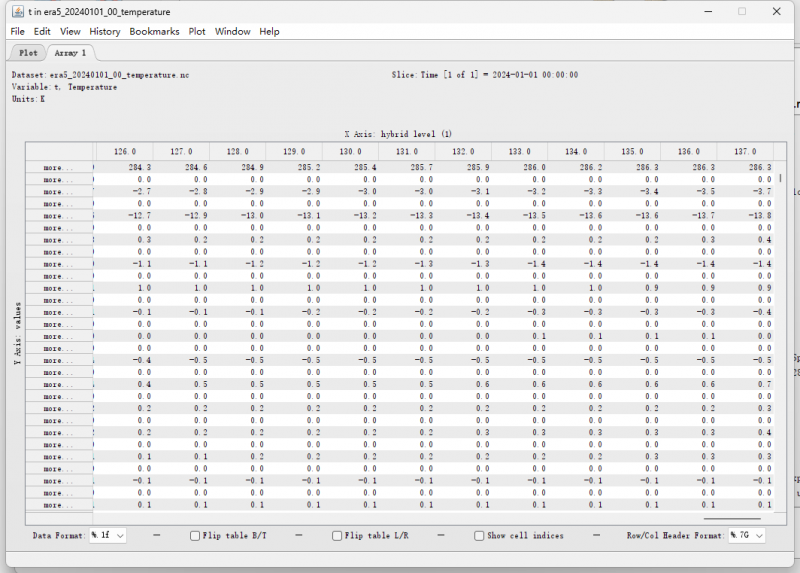Maximize the Panoply array window
This screenshot has height=573, width=800.
click(x=742, y=12)
